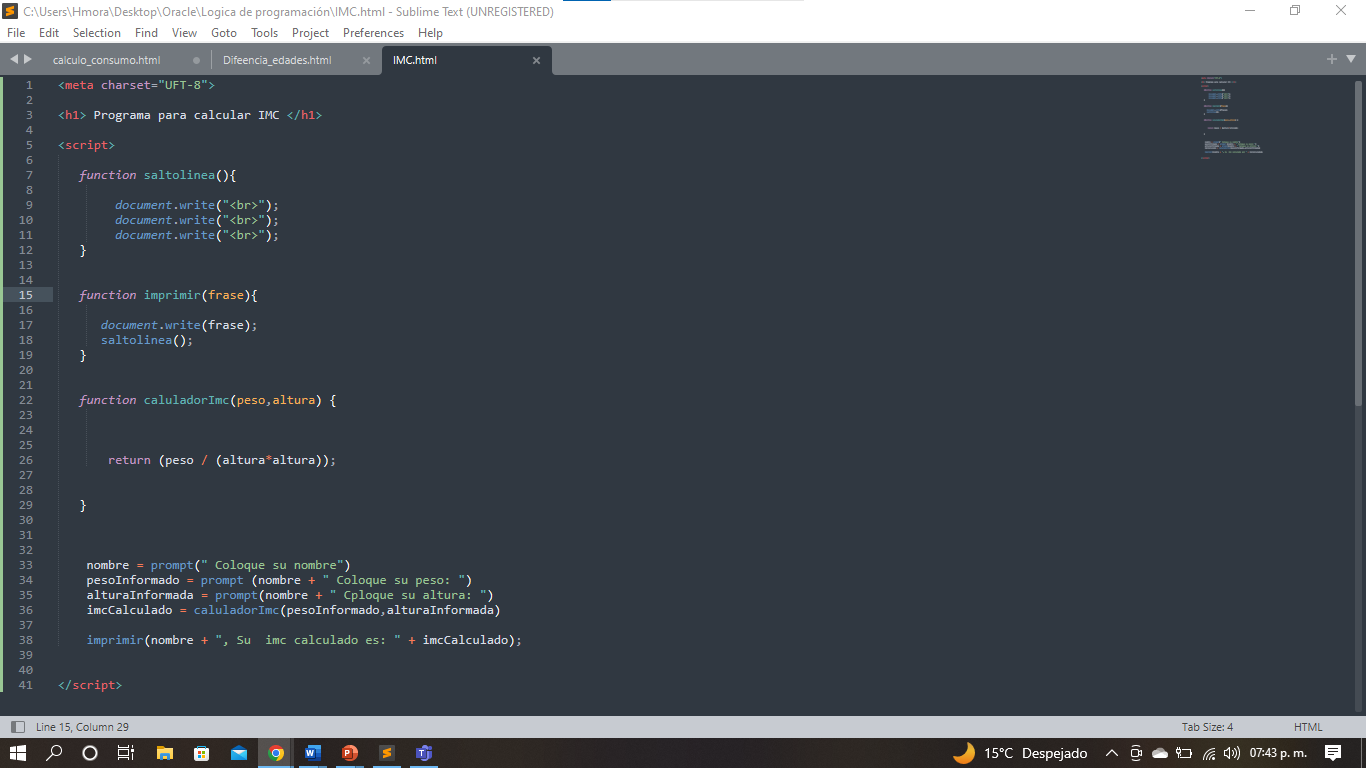Open the Find menu
The image size is (1366, 768).
point(146,33)
